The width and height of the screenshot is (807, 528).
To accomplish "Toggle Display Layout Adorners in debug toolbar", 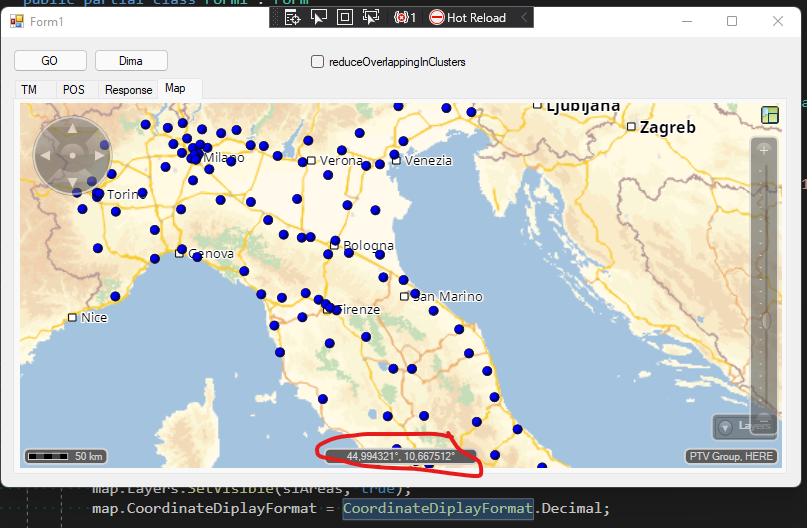I will (x=345, y=17).
